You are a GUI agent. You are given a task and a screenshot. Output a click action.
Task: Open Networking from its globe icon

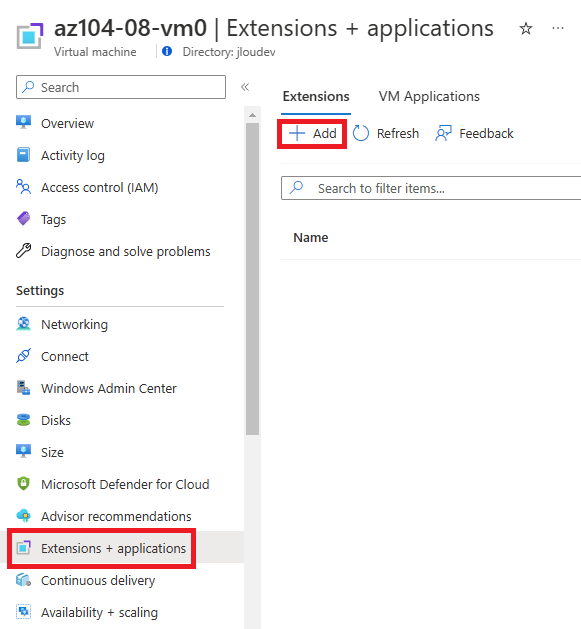23,324
